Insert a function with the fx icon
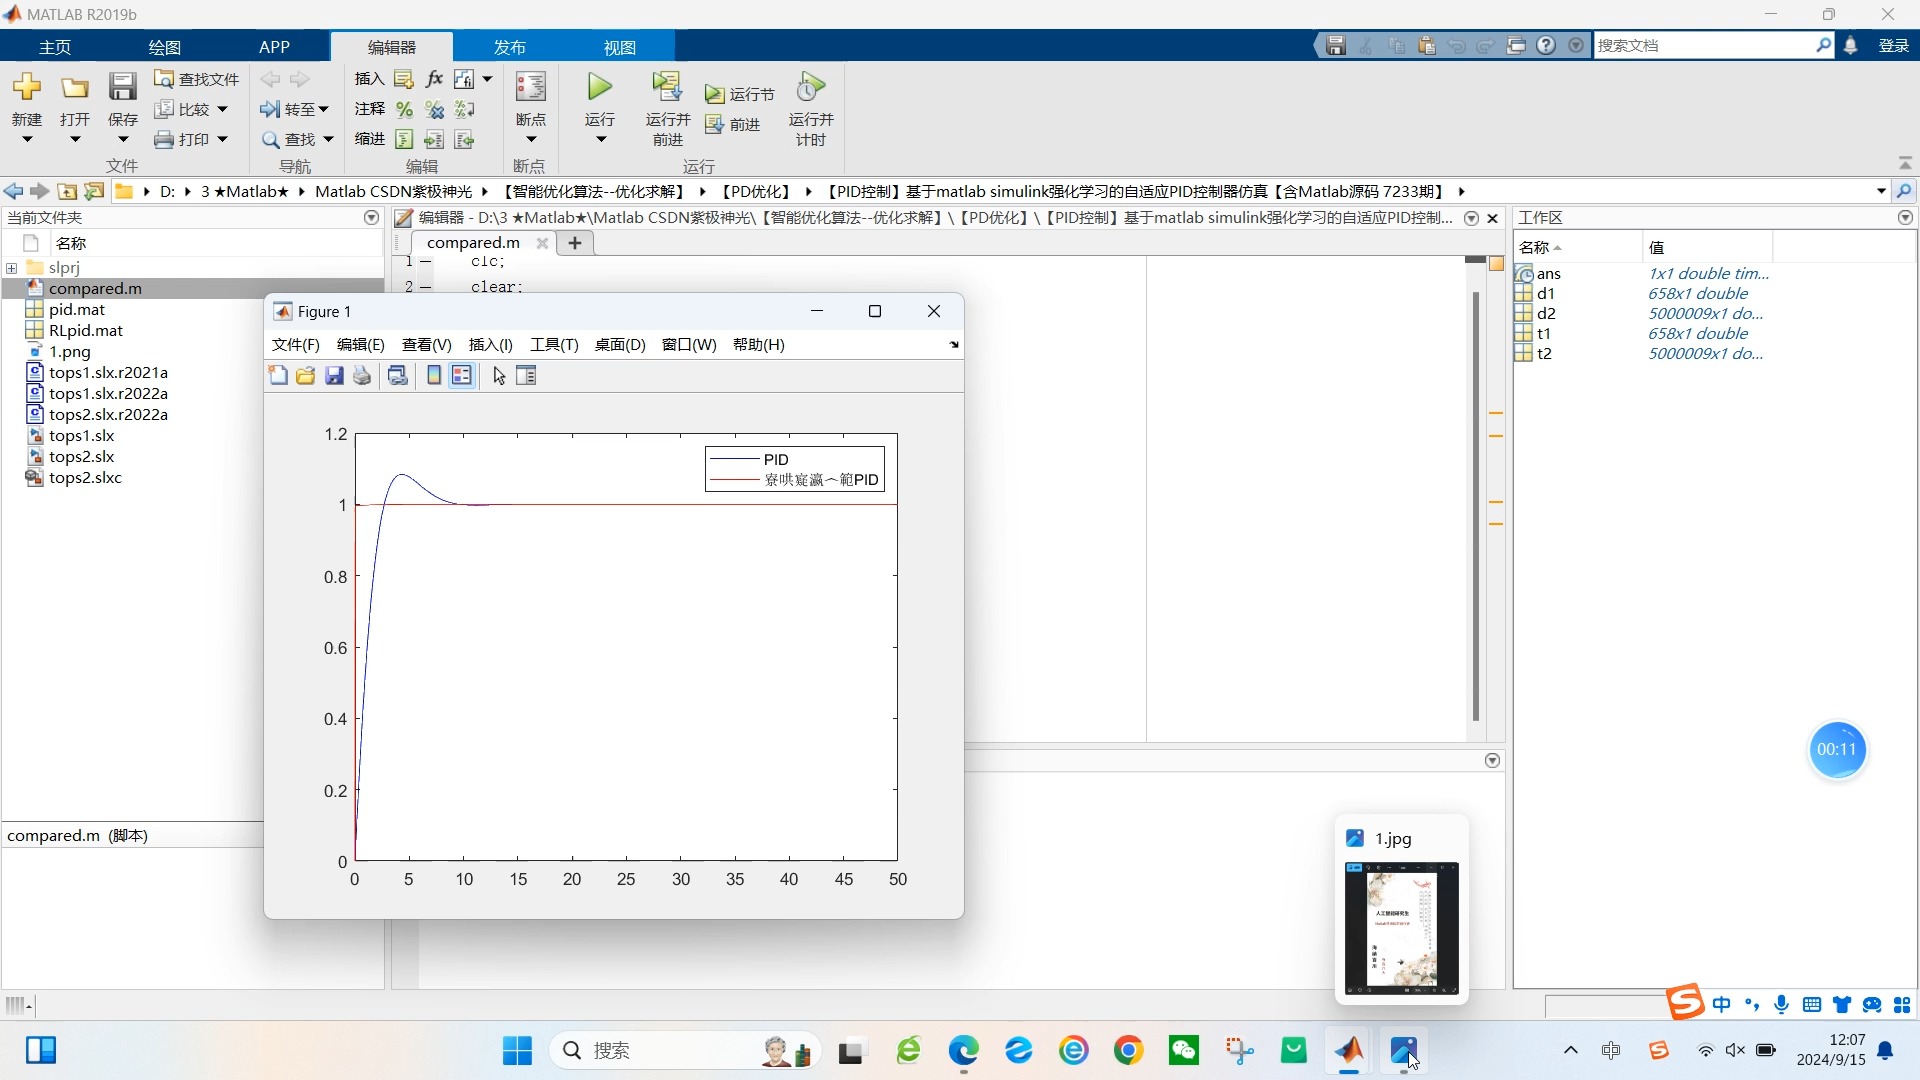Image resolution: width=1920 pixels, height=1080 pixels. (x=433, y=79)
